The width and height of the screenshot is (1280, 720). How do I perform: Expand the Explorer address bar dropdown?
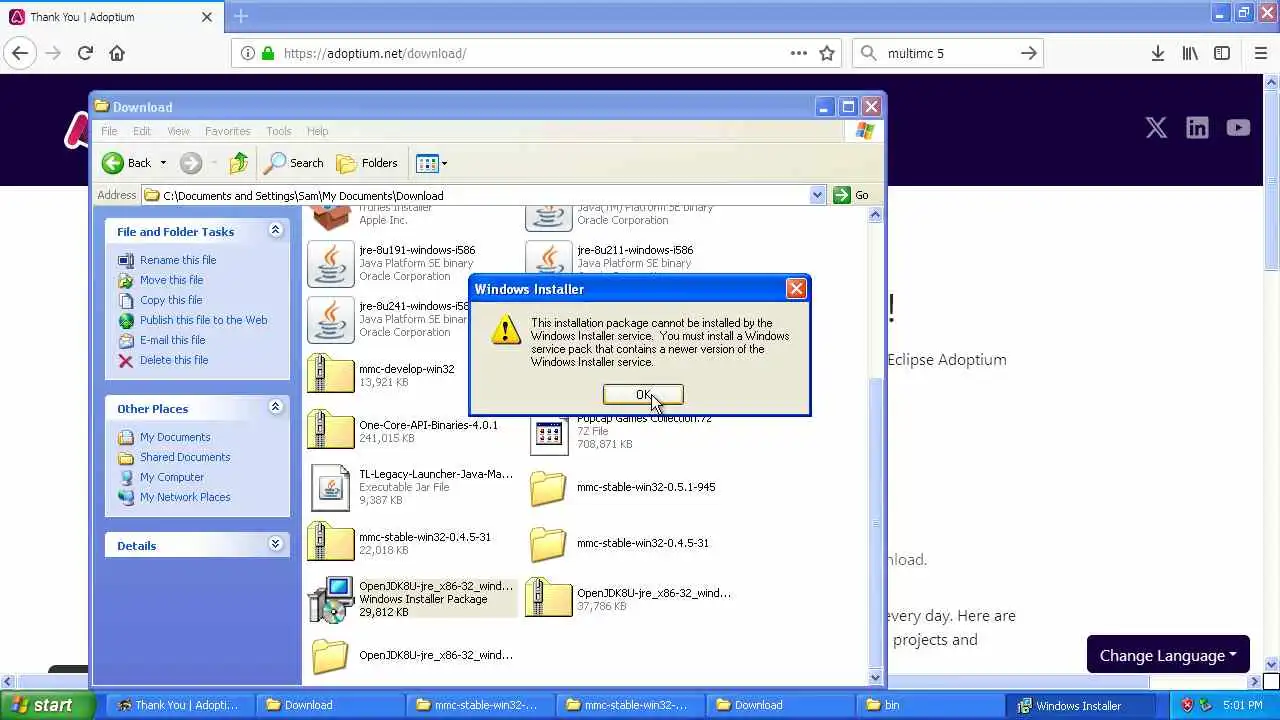click(817, 195)
